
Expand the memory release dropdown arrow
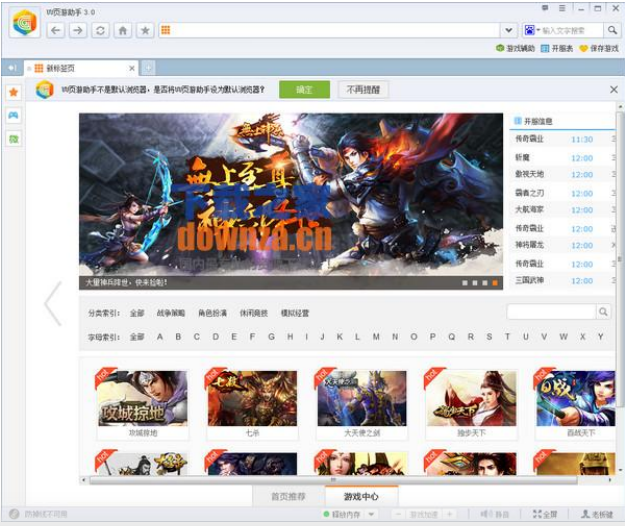[x=371, y=514]
